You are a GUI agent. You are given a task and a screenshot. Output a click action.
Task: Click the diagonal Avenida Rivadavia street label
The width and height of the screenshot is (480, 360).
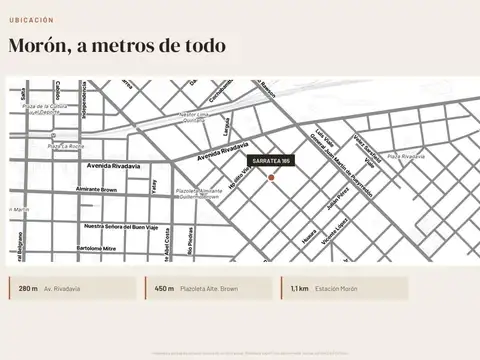click(x=223, y=151)
